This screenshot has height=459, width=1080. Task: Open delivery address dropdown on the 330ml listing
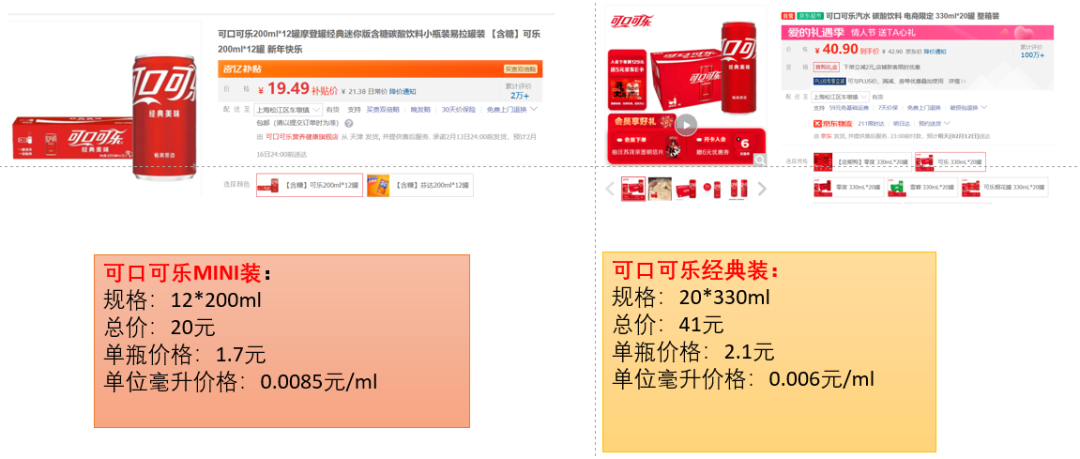pos(841,97)
